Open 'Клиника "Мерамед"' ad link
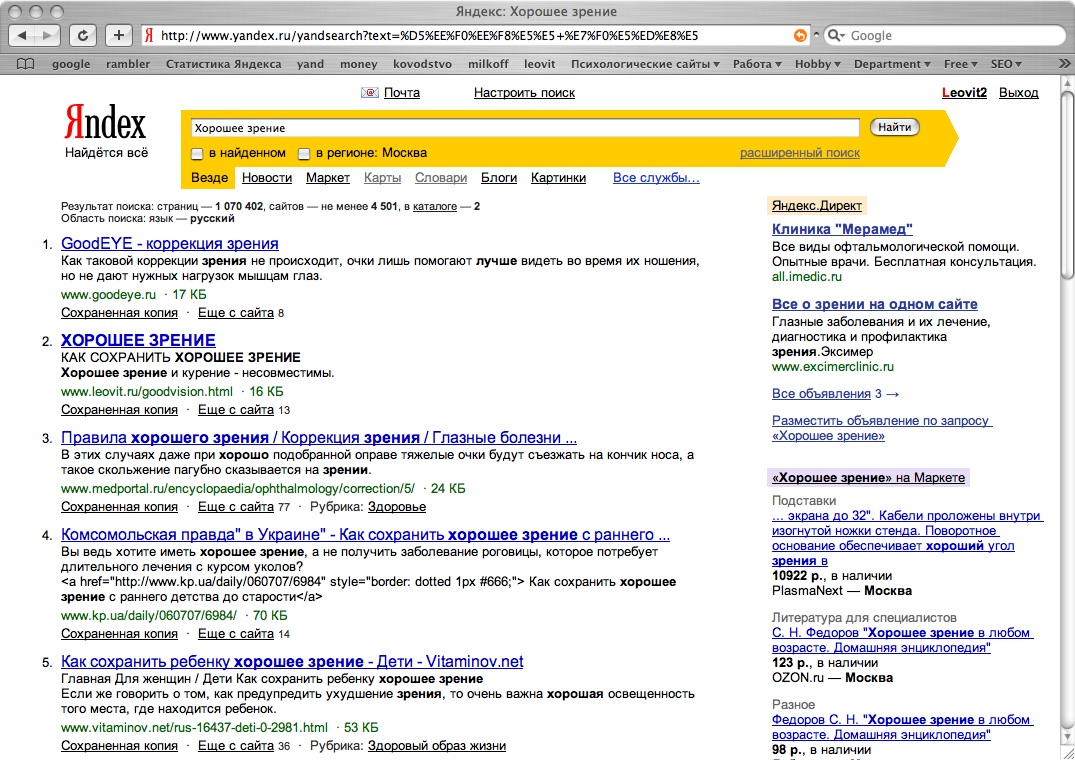 pyautogui.click(x=842, y=229)
